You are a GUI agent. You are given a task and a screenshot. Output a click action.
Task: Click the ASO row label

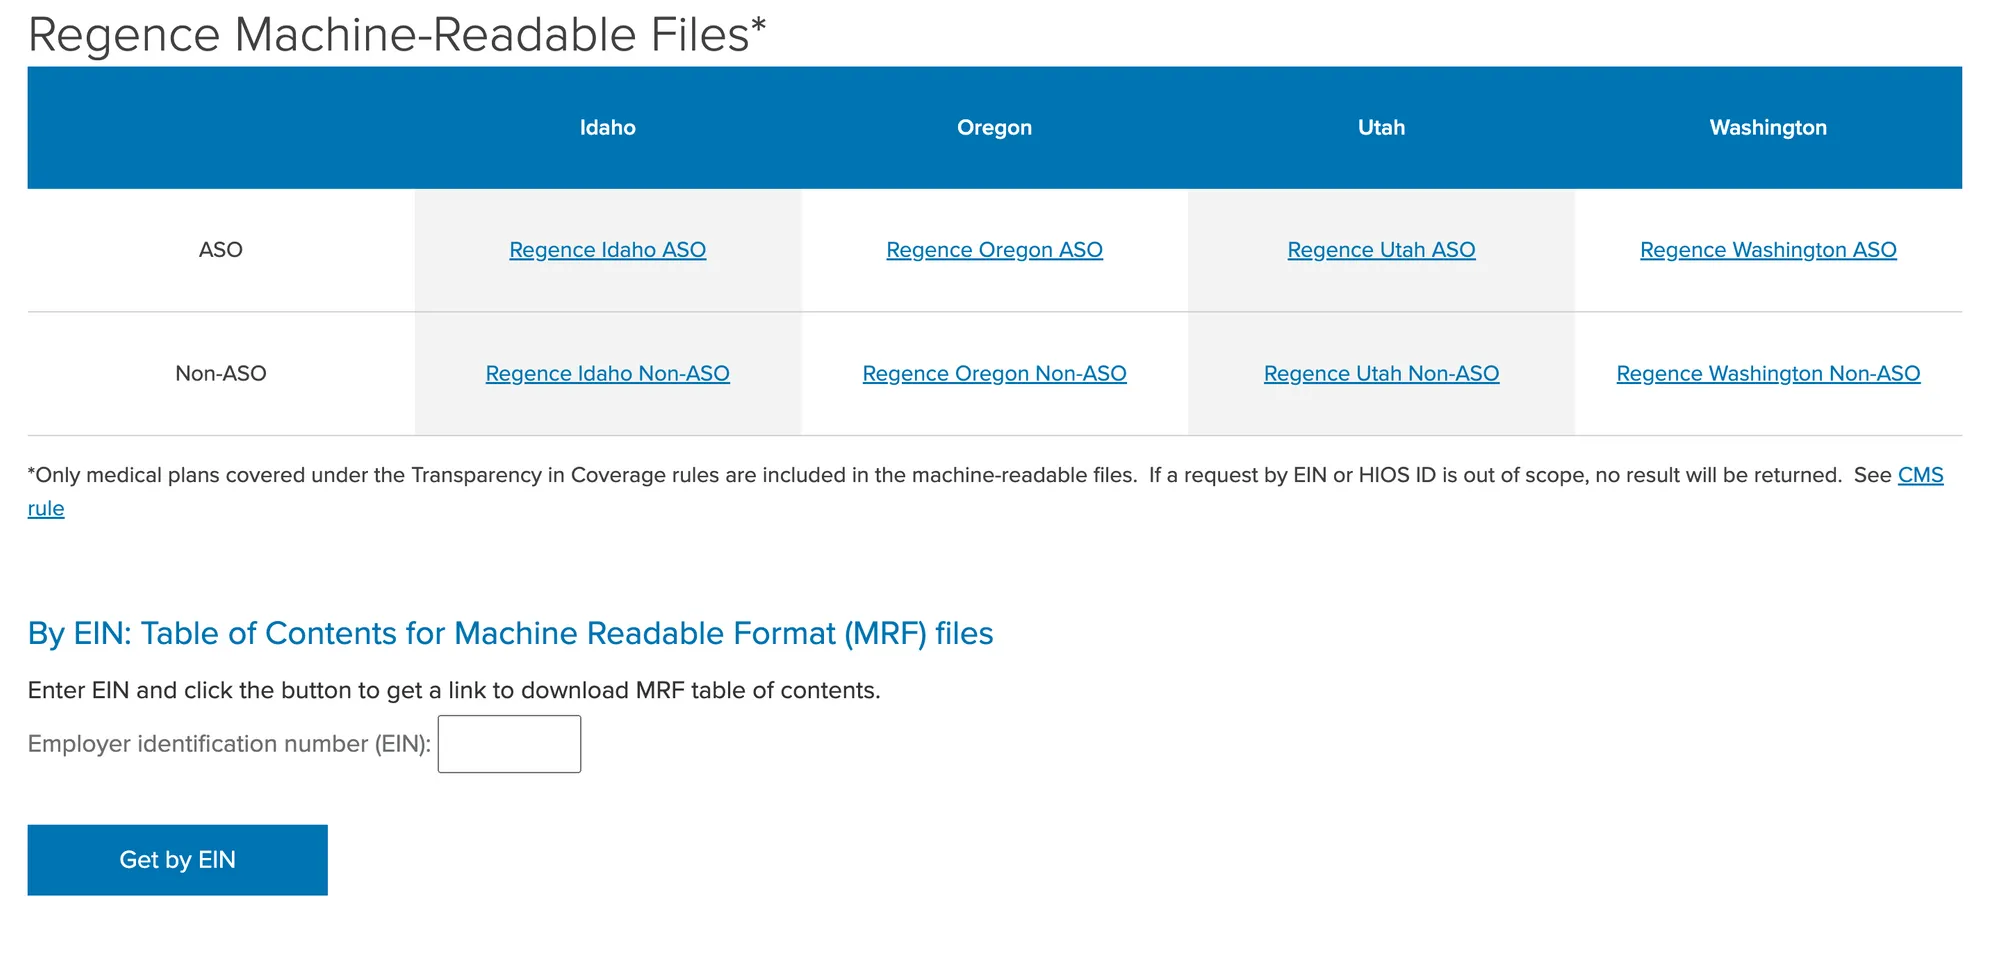pyautogui.click(x=220, y=250)
